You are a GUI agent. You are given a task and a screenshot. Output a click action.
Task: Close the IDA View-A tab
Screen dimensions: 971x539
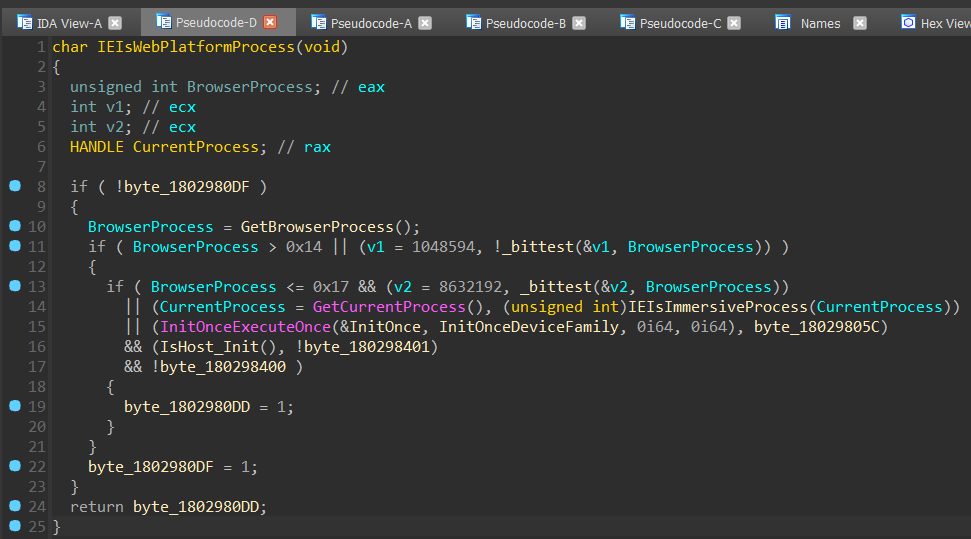point(115,23)
